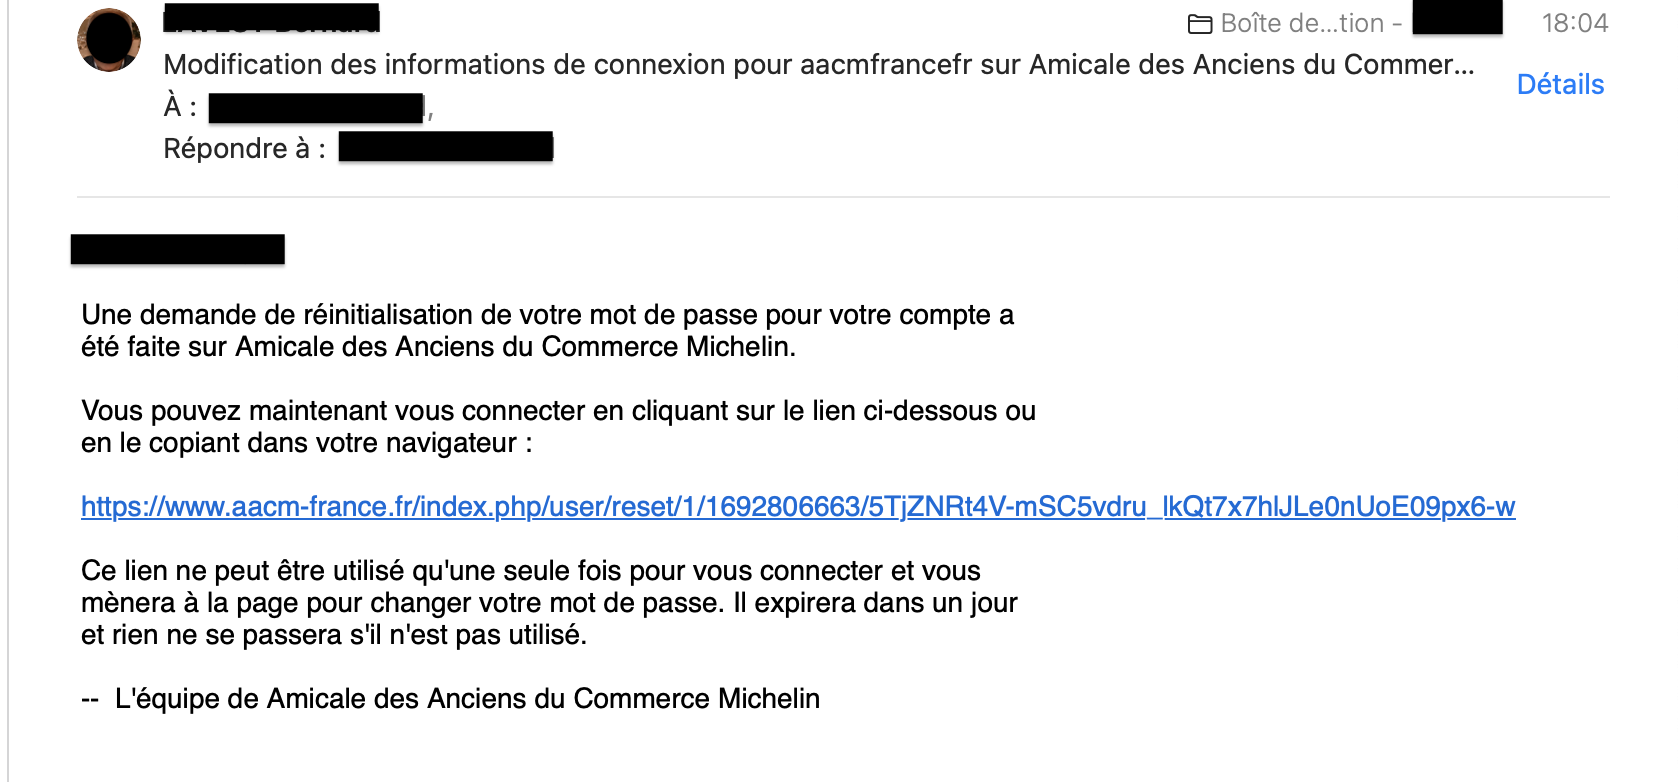Click the 18:04 timestamp

[x=1575, y=23]
